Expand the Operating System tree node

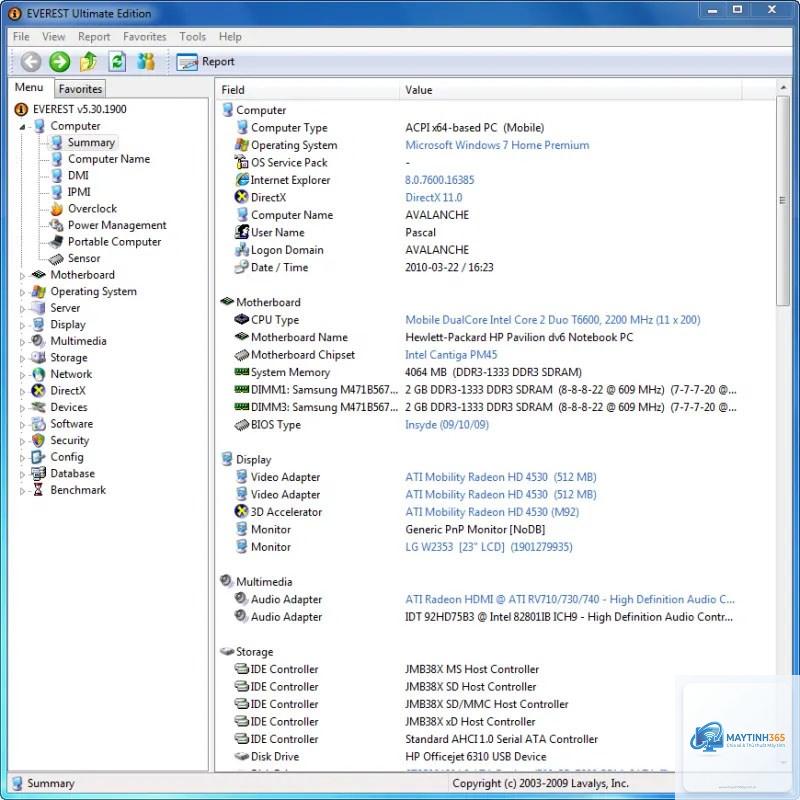click(22, 292)
